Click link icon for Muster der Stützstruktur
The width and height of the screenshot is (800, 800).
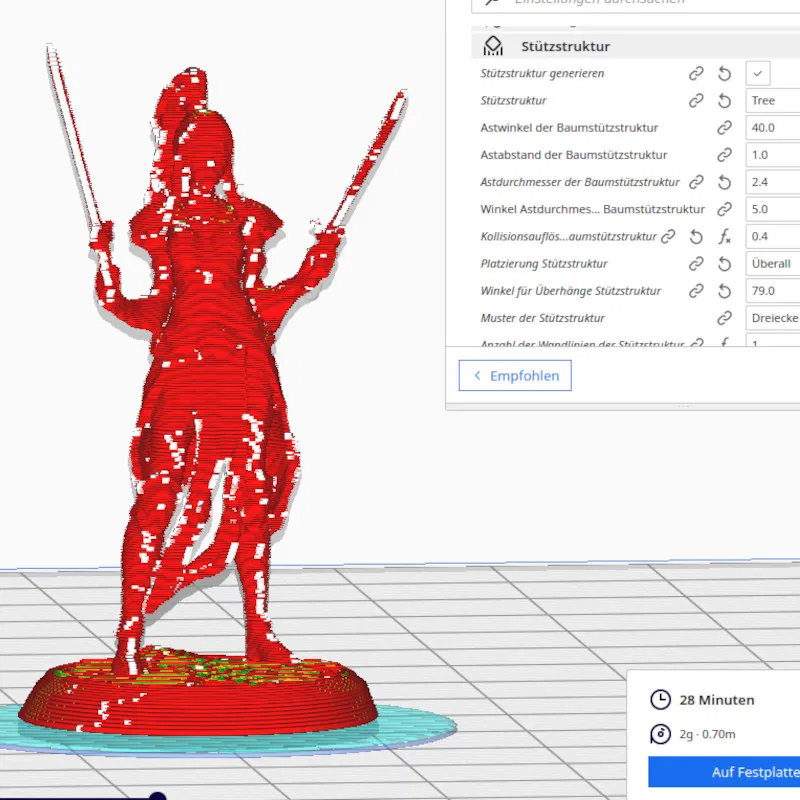coord(724,318)
